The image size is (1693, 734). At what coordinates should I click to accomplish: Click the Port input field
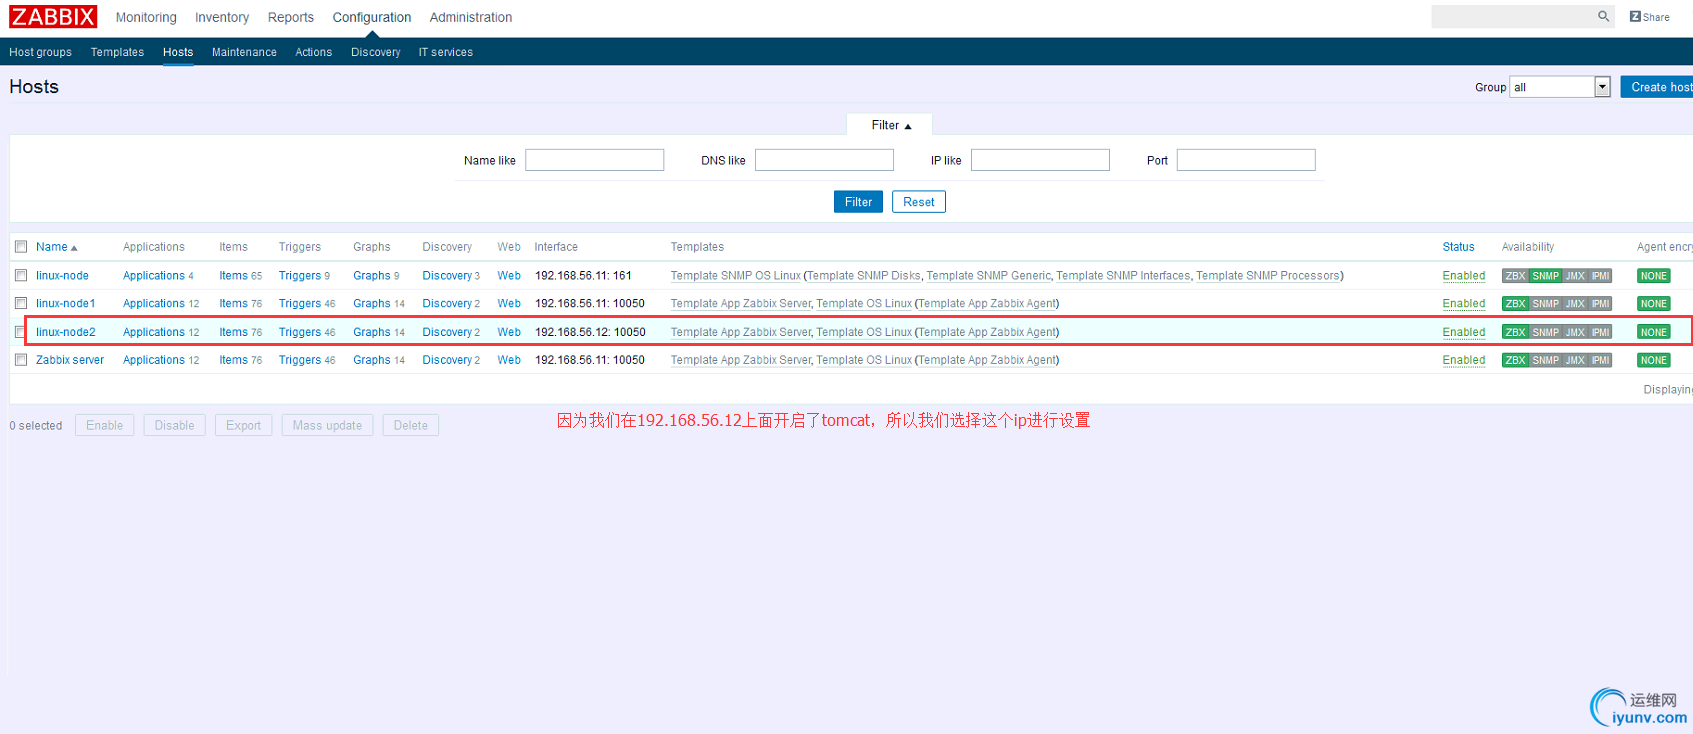coord(1246,160)
